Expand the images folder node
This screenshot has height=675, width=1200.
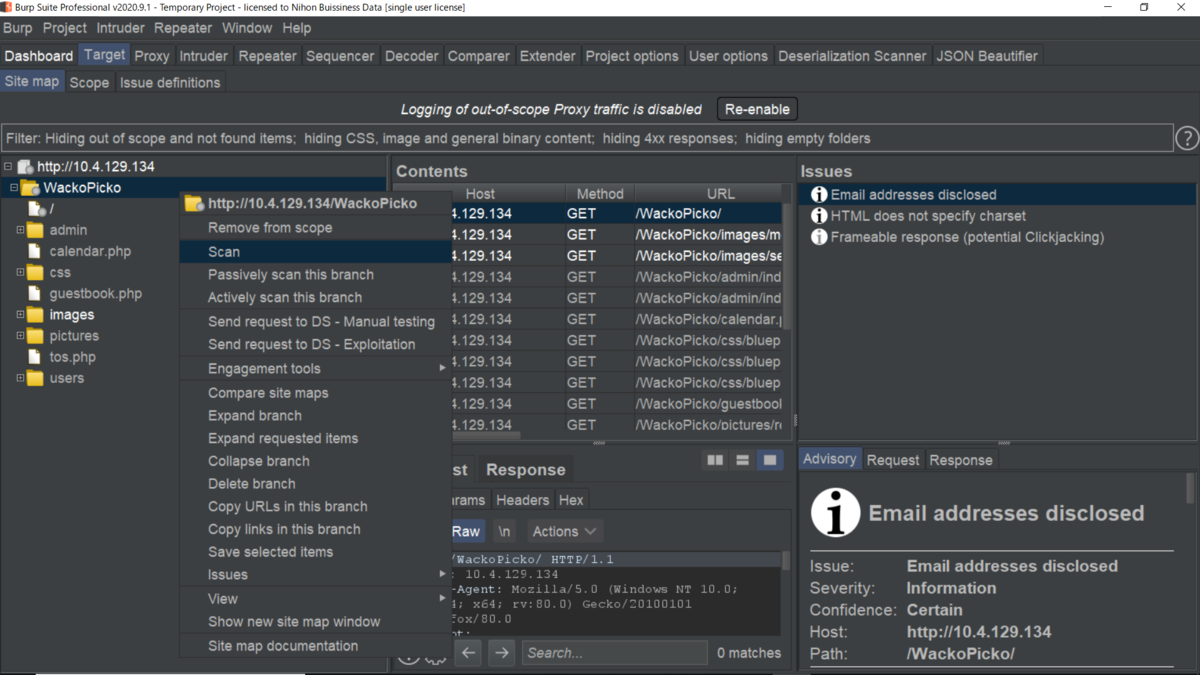click(x=20, y=315)
